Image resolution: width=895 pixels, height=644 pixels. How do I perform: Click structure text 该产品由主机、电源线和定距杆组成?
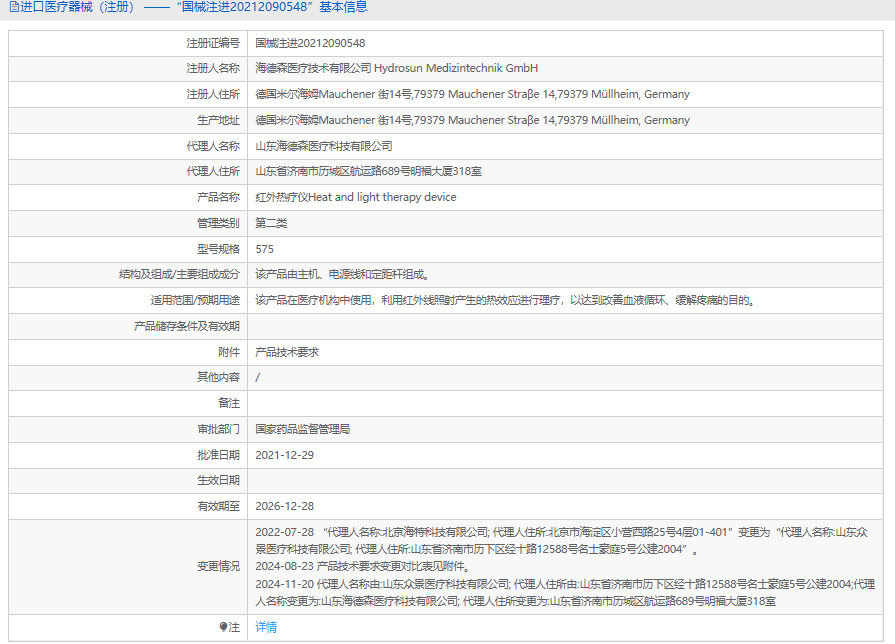pos(342,275)
